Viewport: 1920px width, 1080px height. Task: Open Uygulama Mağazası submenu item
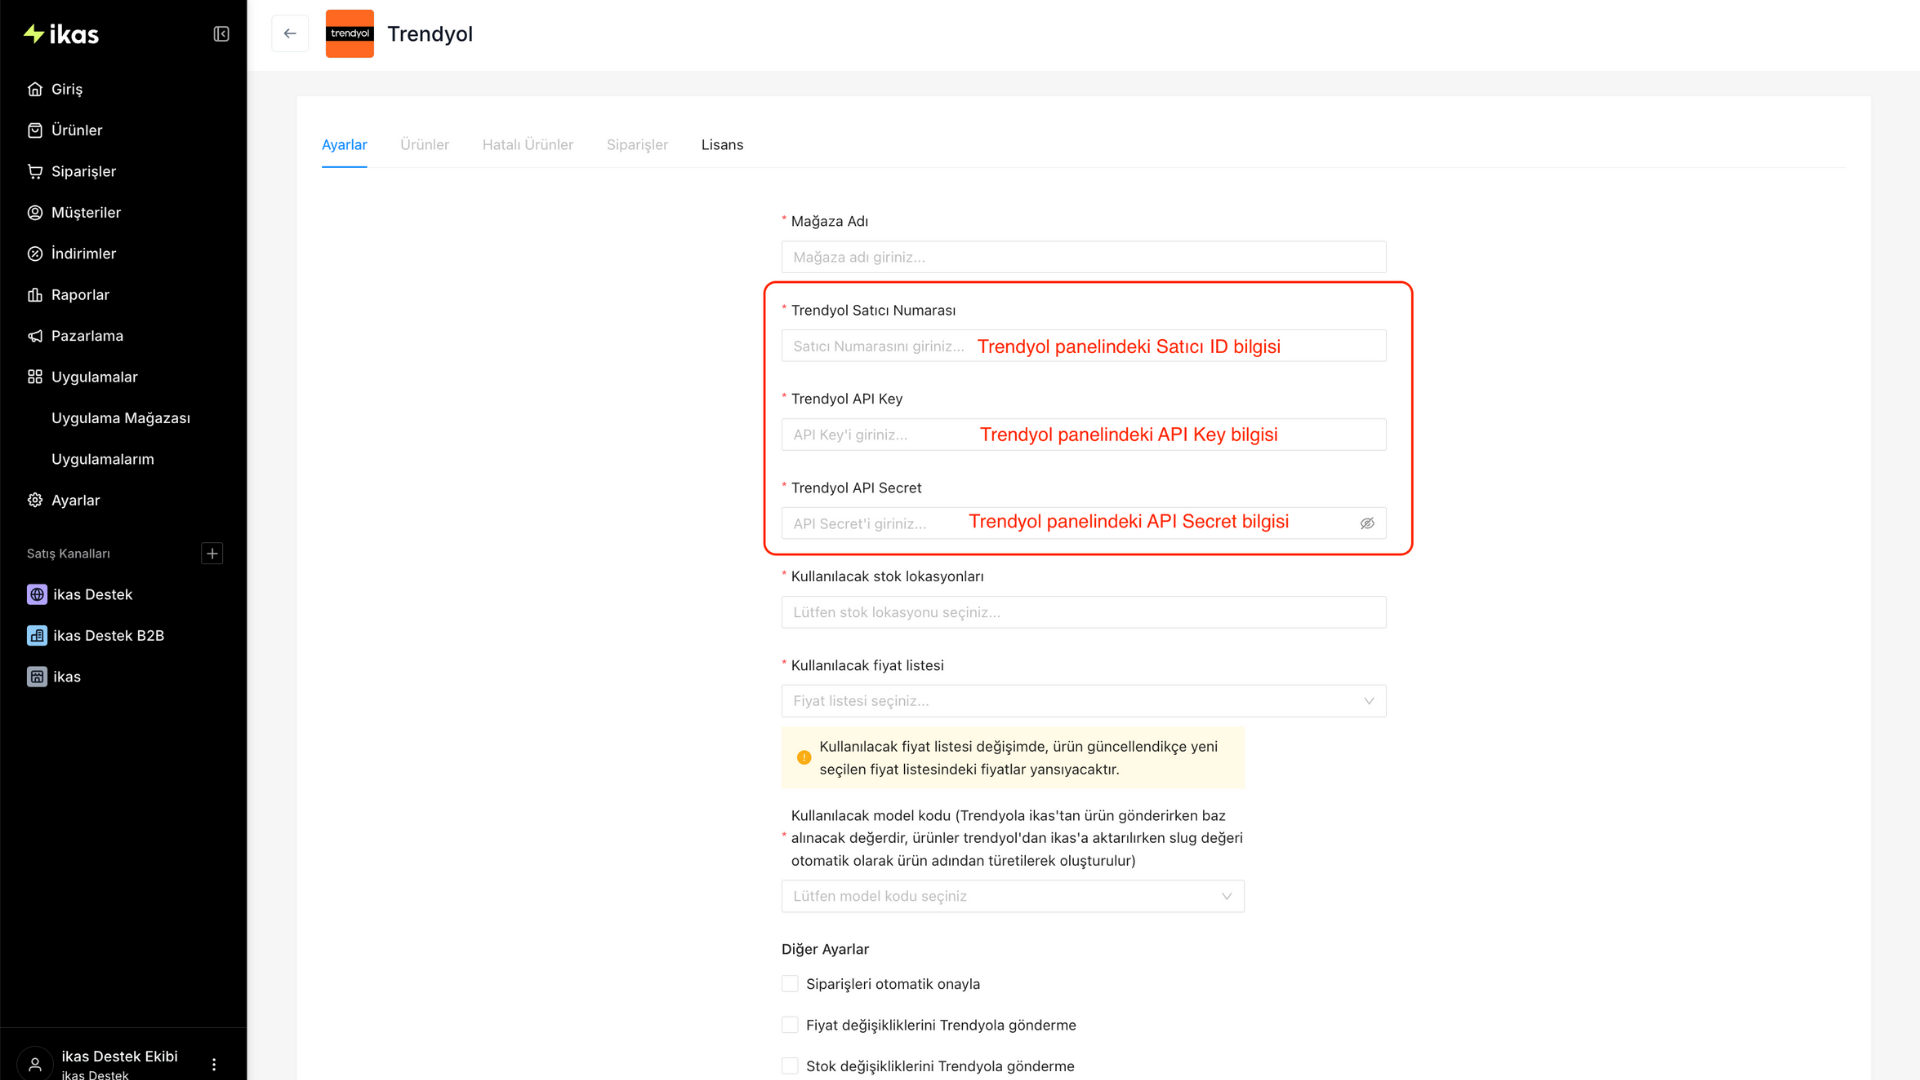click(x=121, y=418)
